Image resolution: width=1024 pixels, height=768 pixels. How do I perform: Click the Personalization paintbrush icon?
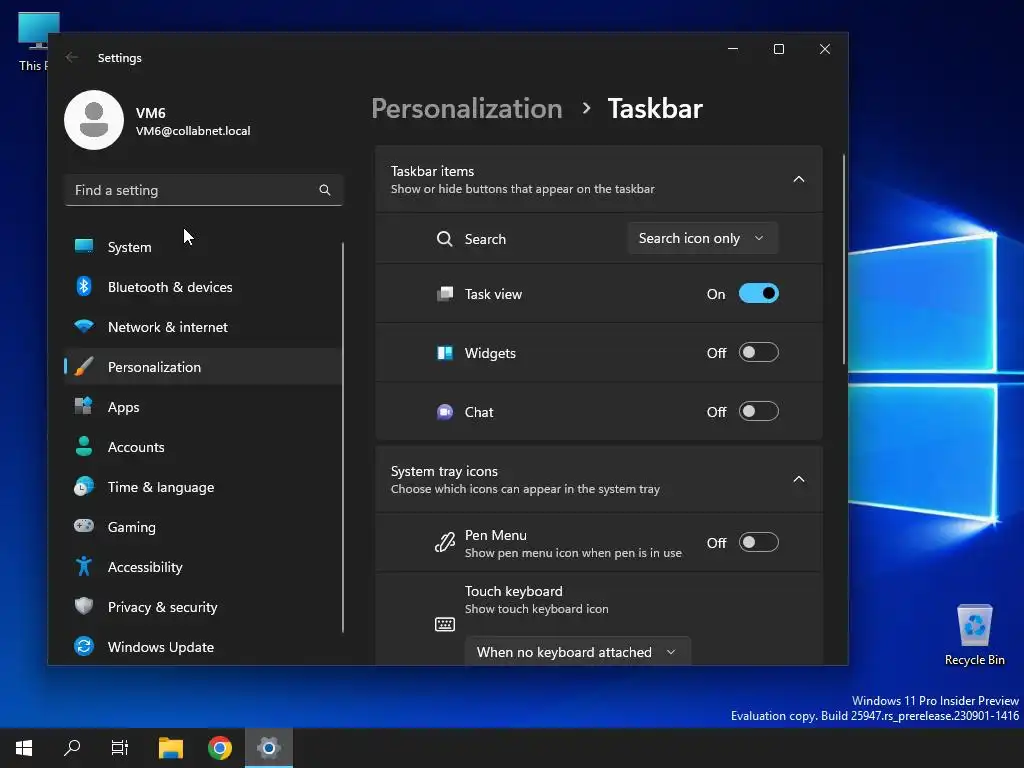tap(84, 366)
